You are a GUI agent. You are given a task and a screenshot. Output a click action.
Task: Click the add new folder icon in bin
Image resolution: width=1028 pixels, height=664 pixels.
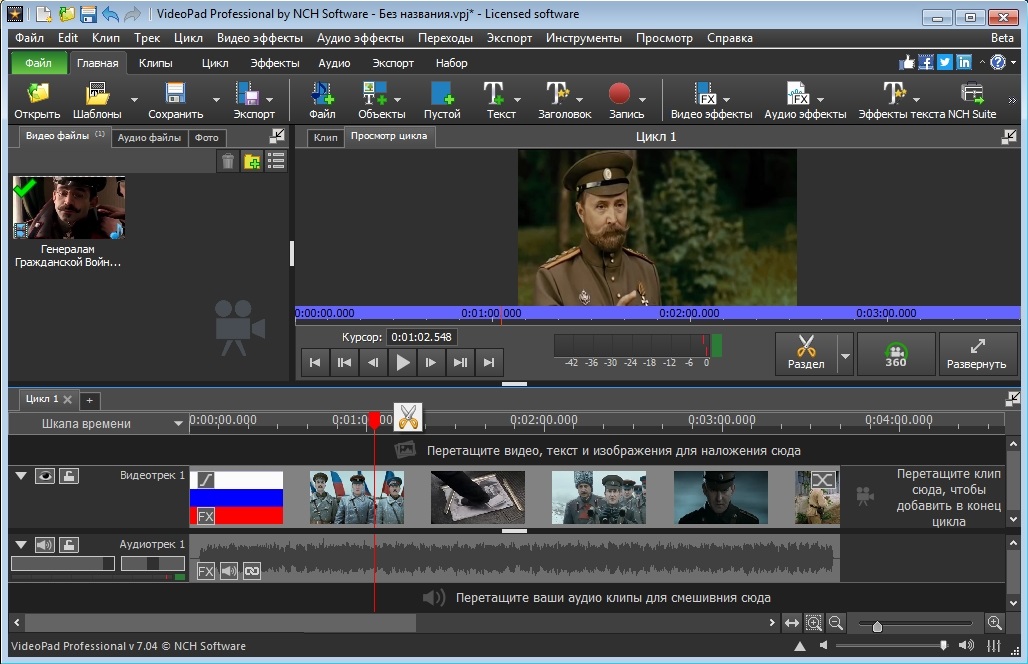point(252,161)
